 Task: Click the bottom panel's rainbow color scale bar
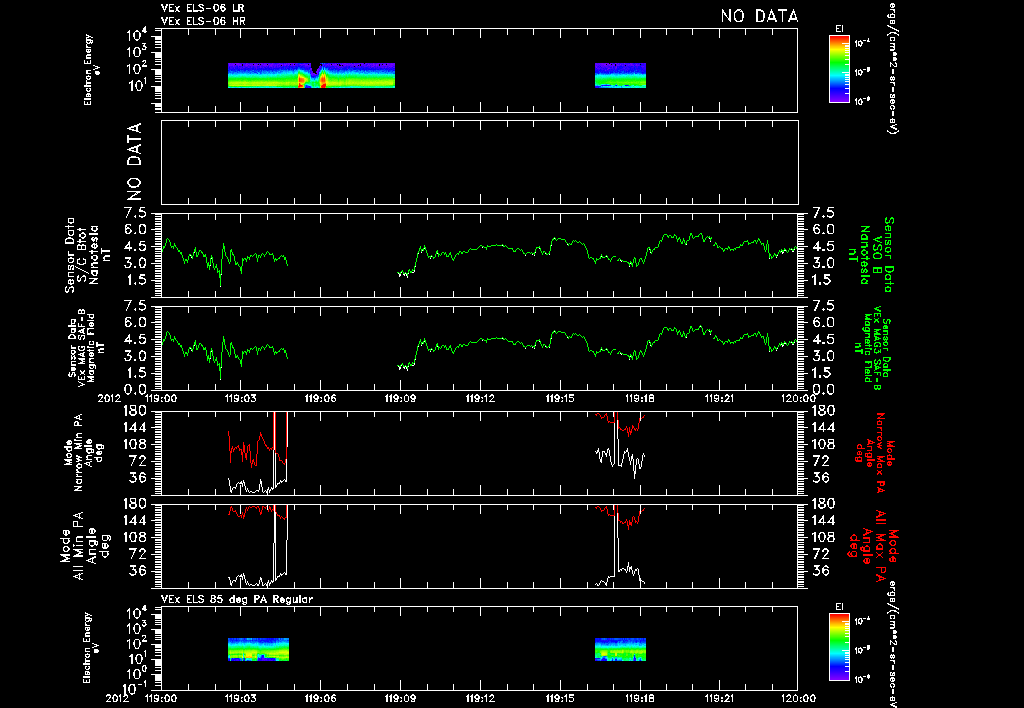pyautogui.click(x=839, y=647)
